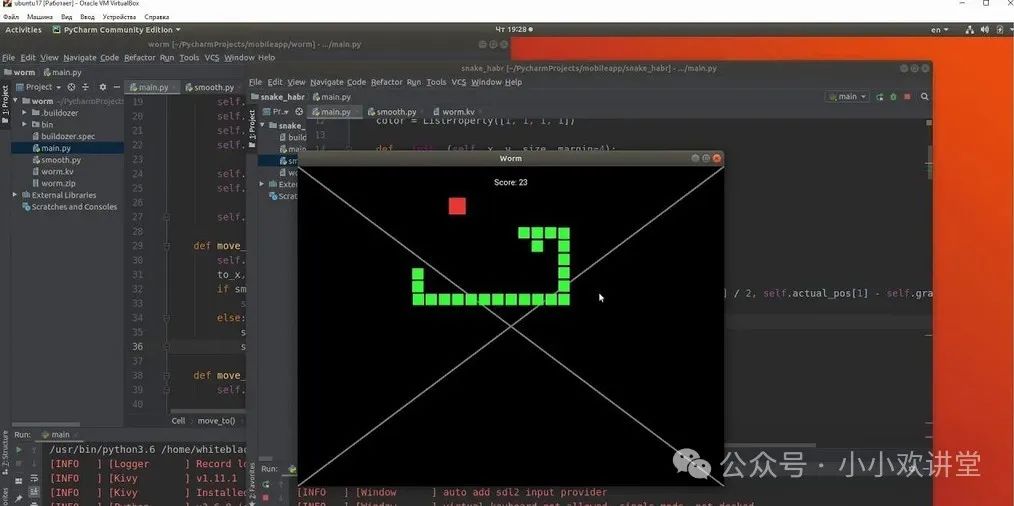Click main.py breadcrumb in snake_habr navigation bar
Screen dimensions: 1014x506
pyautogui.click(x=332, y=97)
